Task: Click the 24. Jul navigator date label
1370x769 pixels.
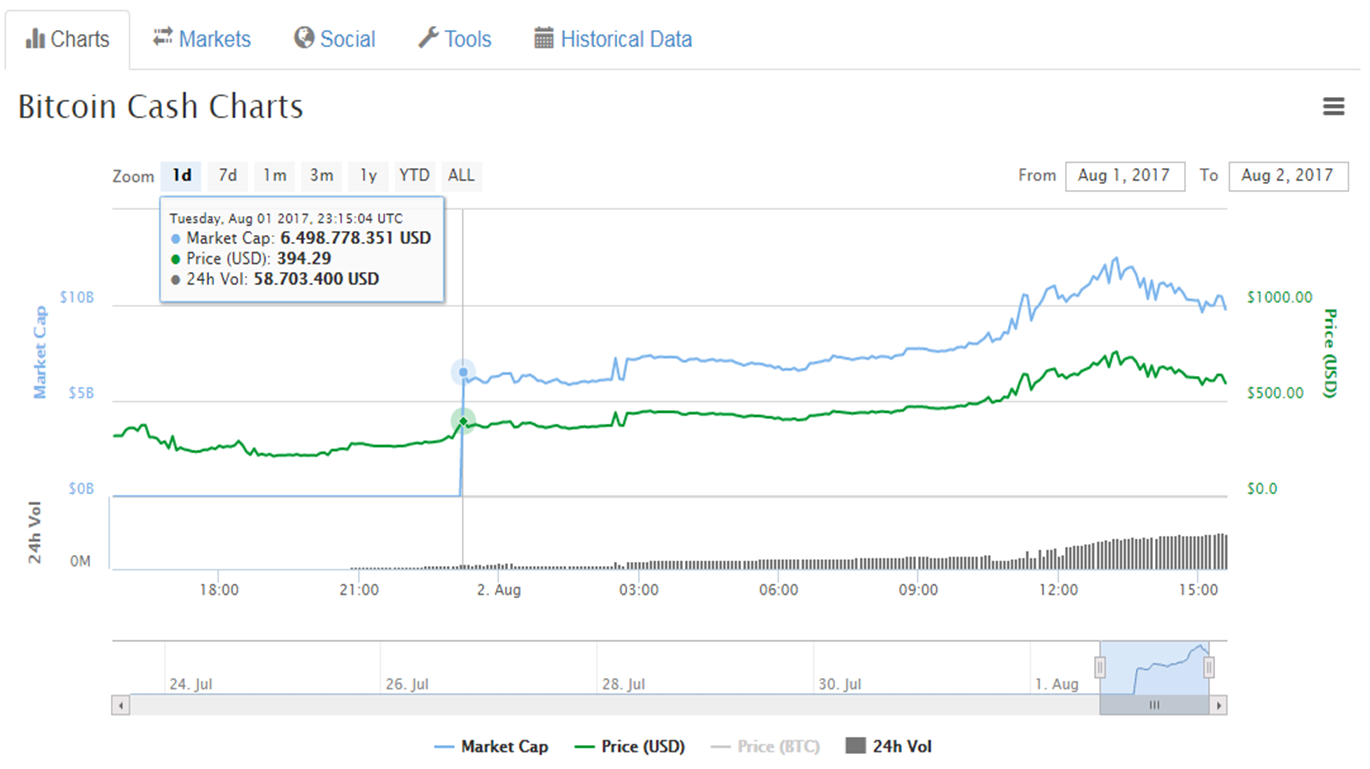Action: pyautogui.click(x=192, y=684)
